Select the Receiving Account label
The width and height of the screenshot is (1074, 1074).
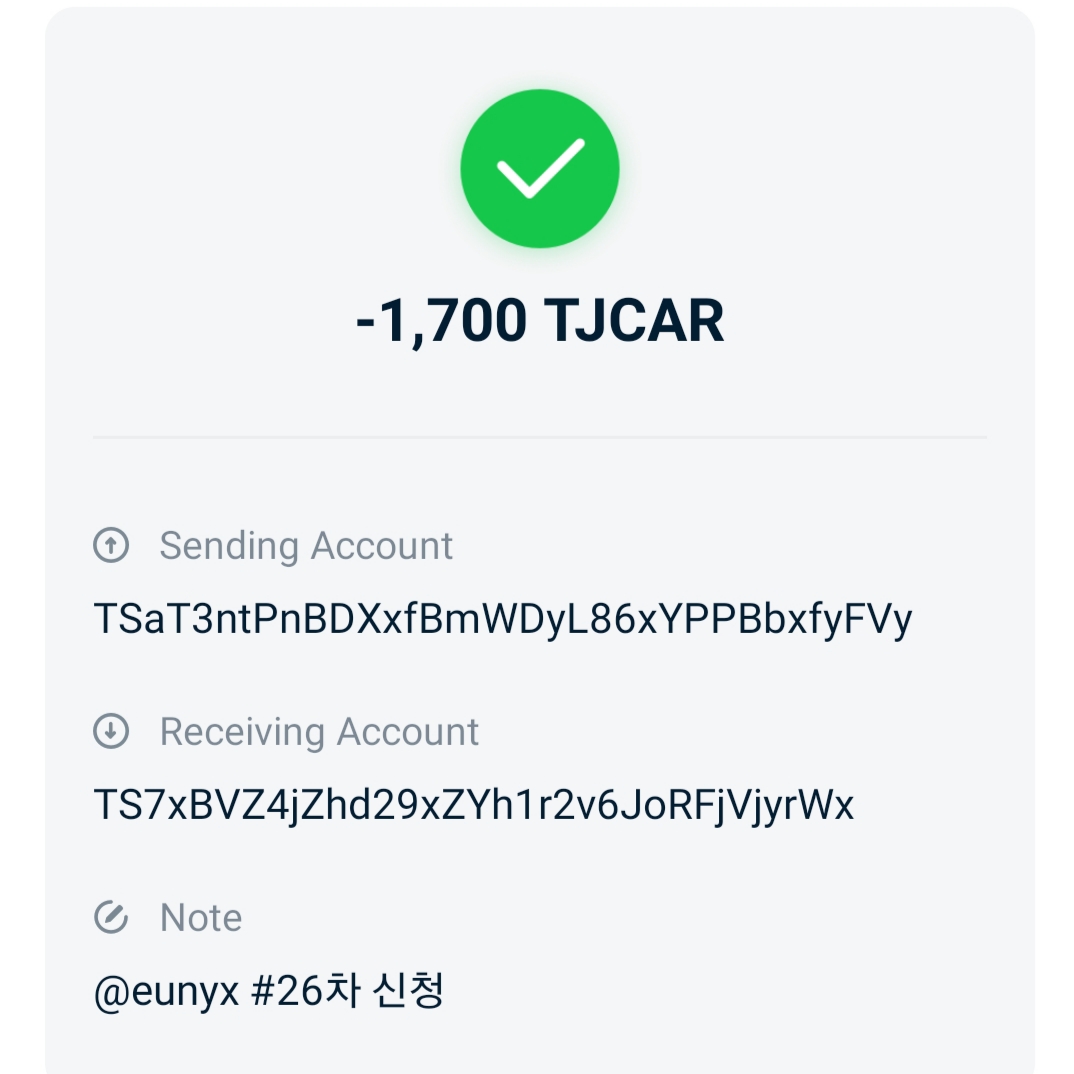coord(319,732)
